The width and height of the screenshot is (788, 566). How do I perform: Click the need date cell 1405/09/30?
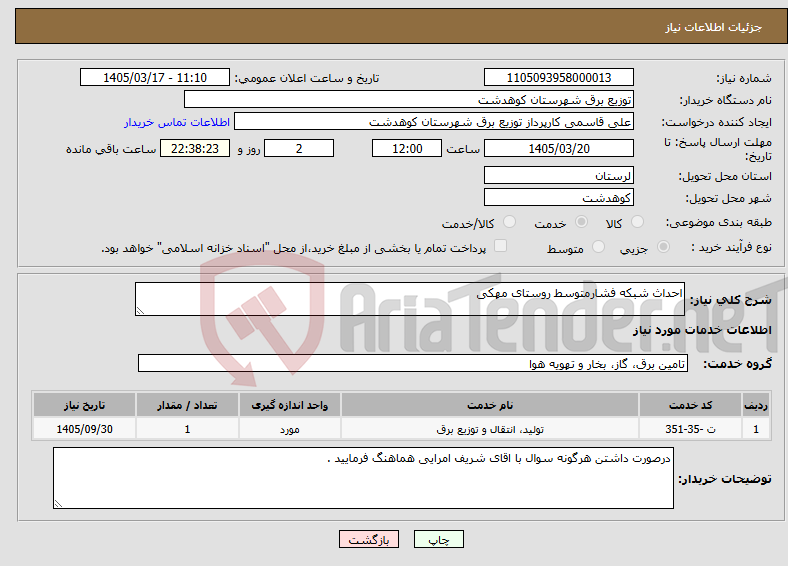tap(84, 429)
